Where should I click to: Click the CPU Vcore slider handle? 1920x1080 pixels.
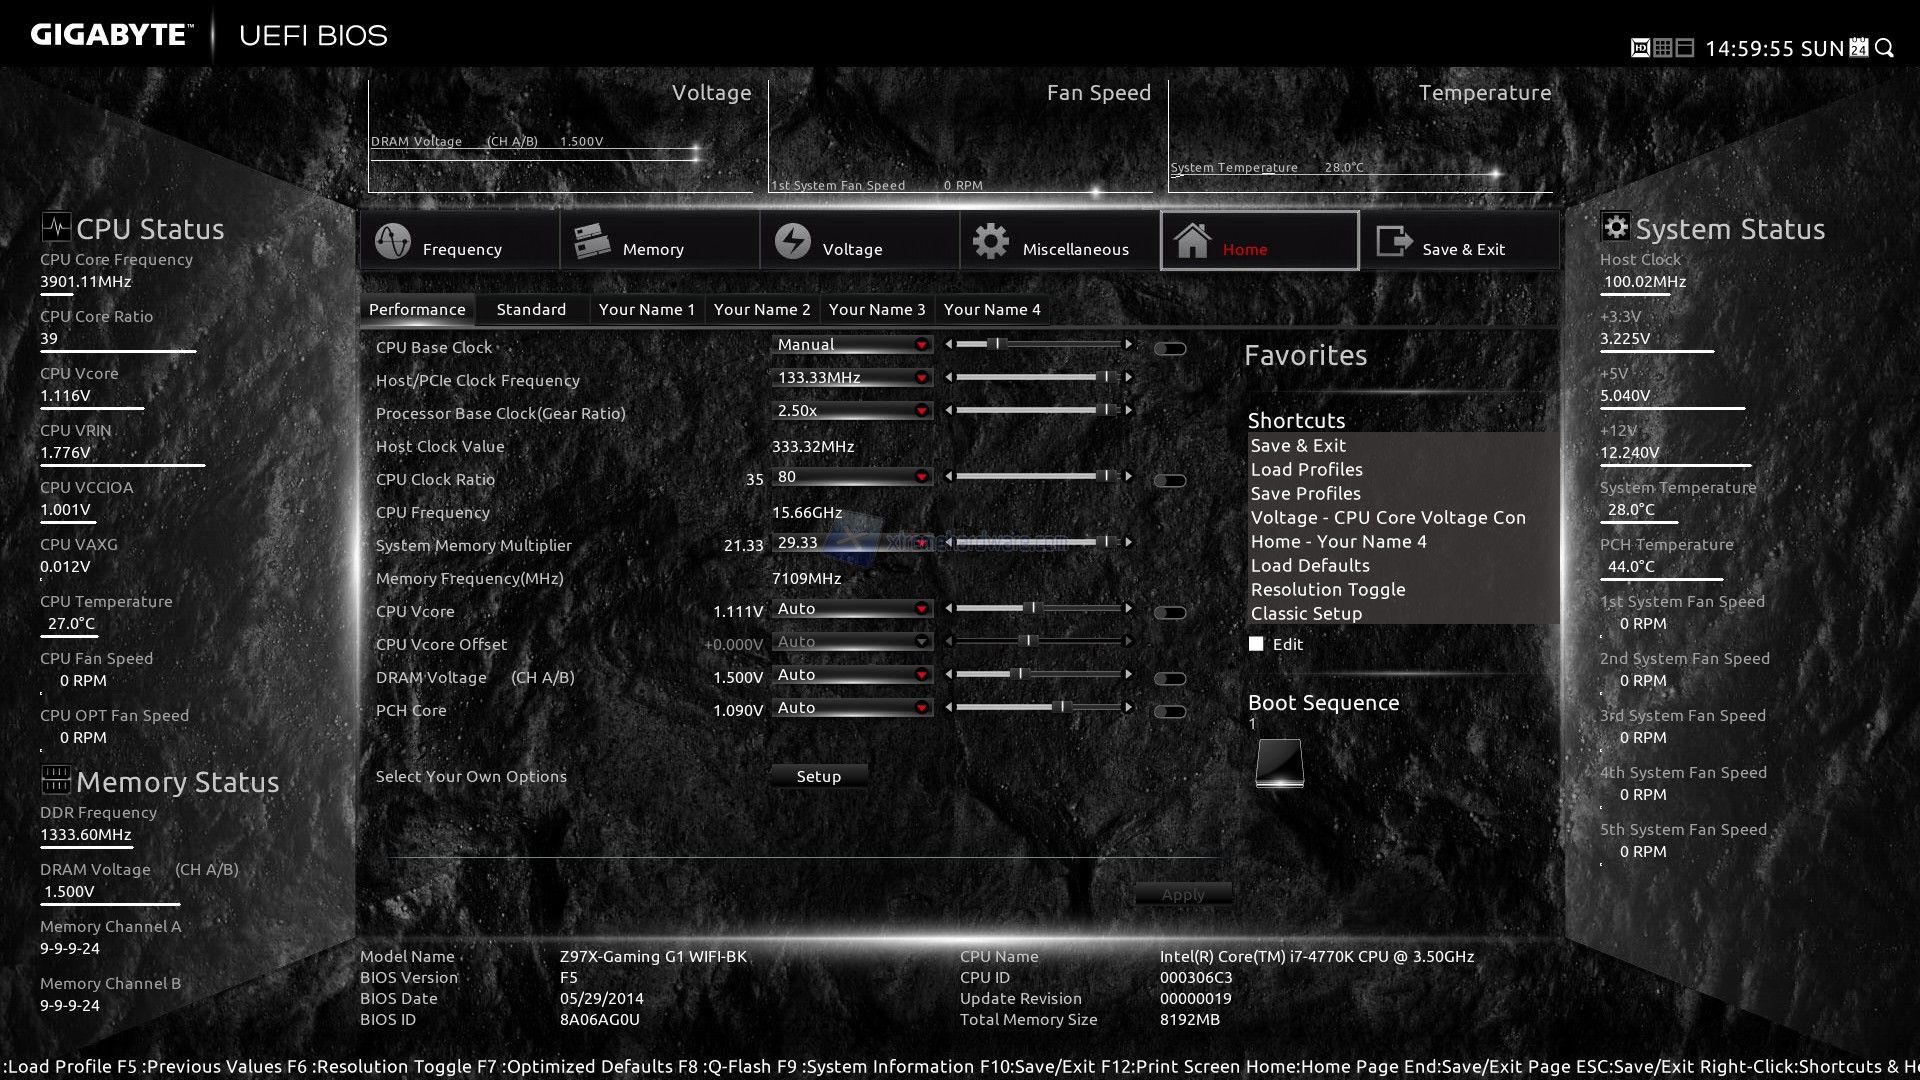[1033, 608]
